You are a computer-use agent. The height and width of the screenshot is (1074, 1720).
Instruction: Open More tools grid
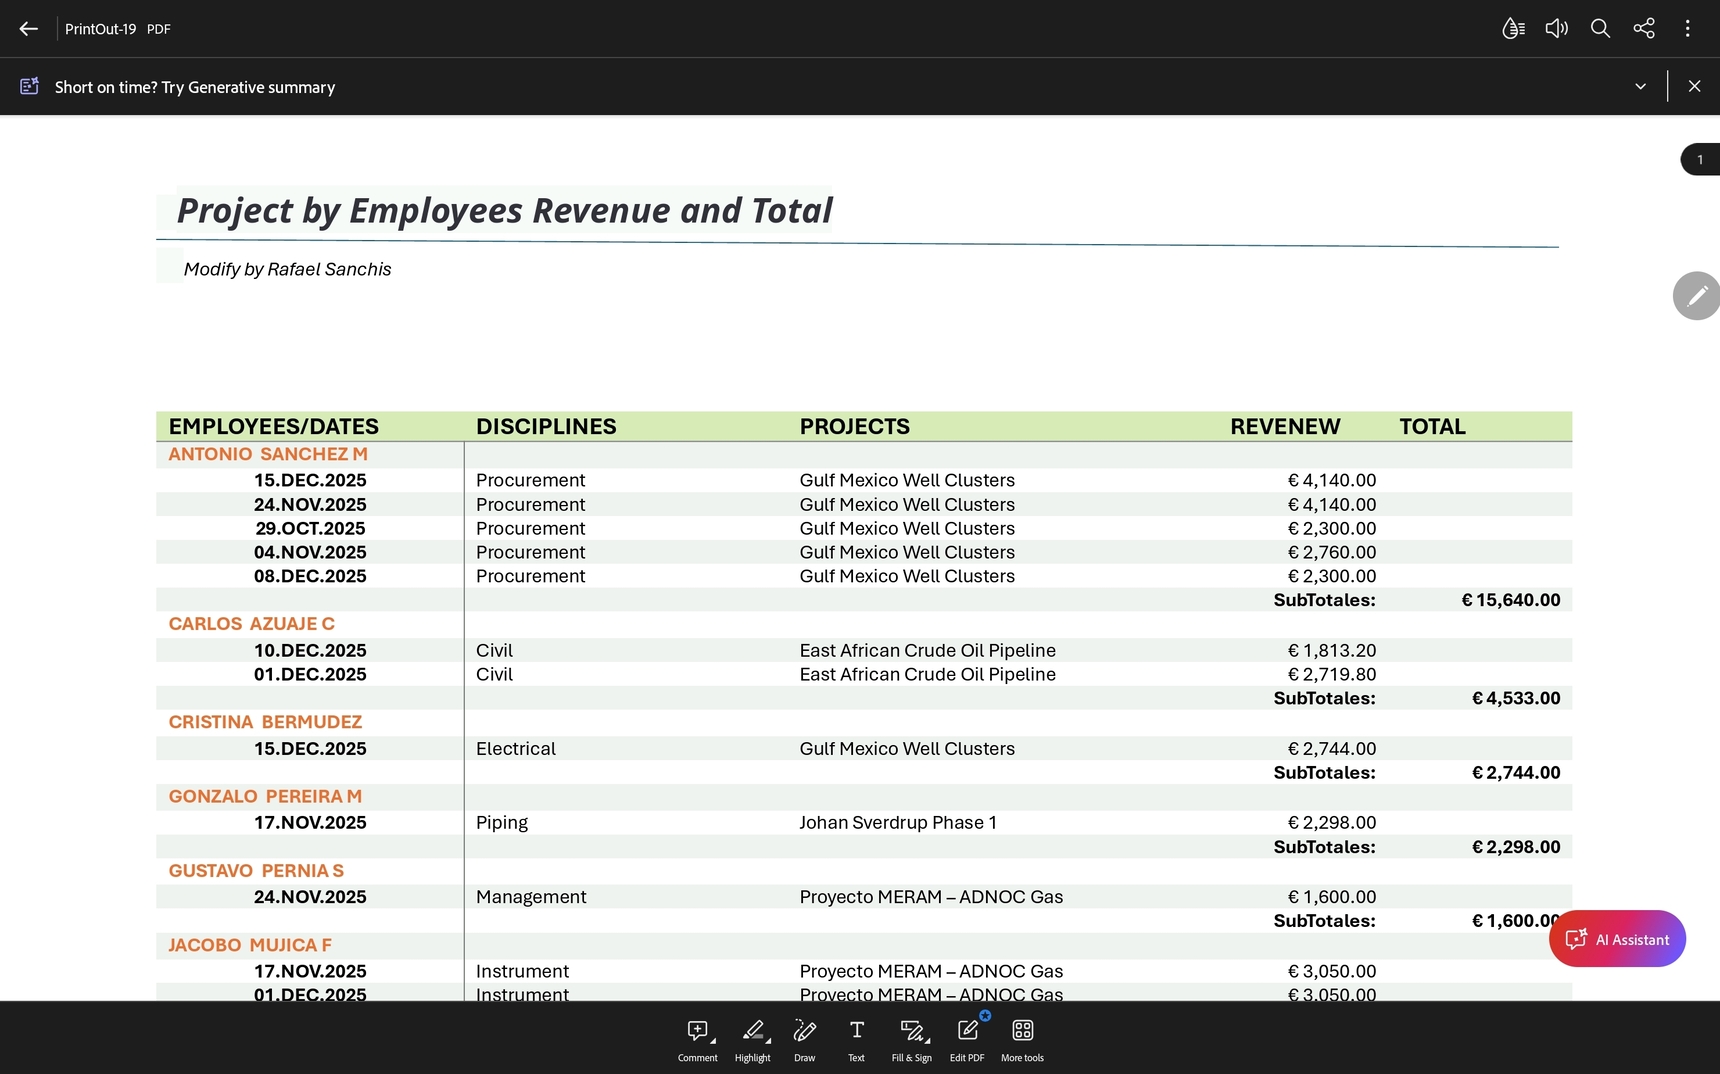[x=1022, y=1039]
